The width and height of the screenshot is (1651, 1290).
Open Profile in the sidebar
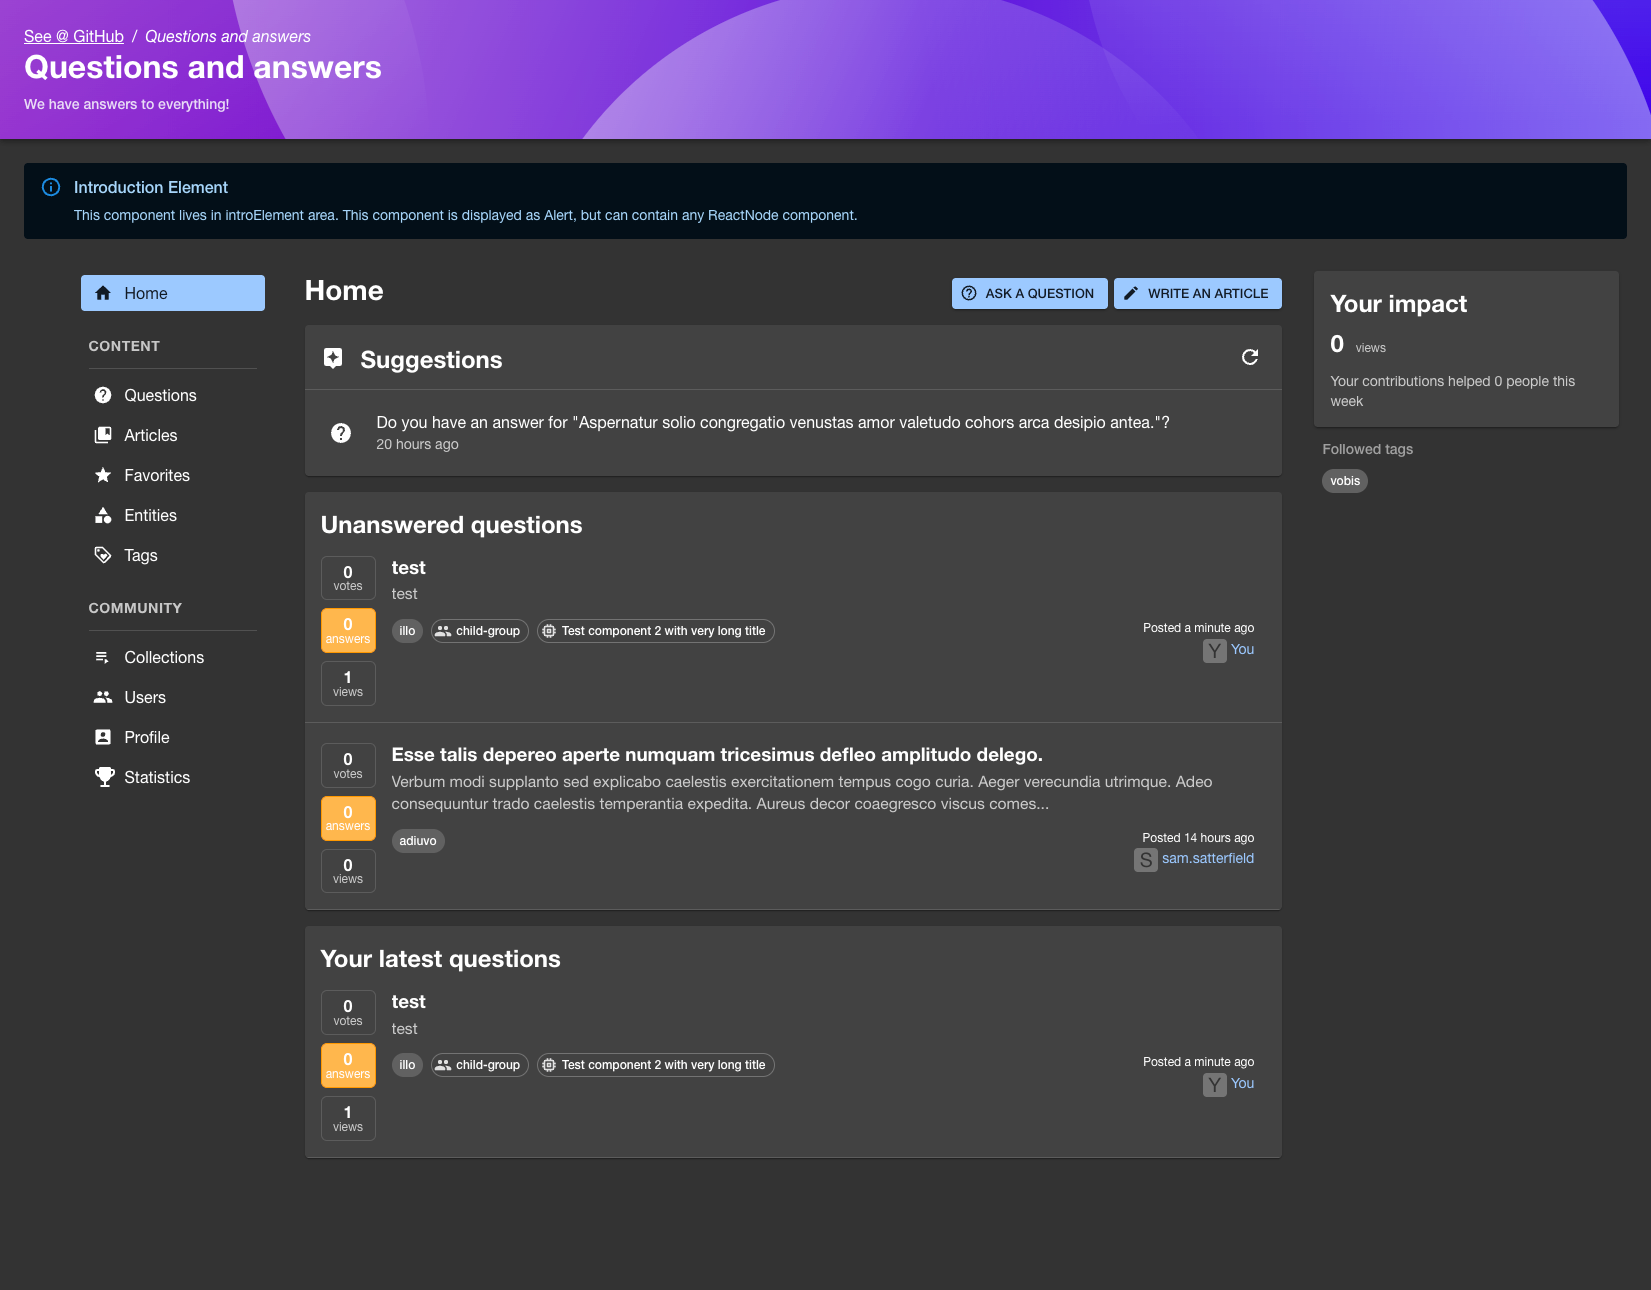tap(173, 737)
